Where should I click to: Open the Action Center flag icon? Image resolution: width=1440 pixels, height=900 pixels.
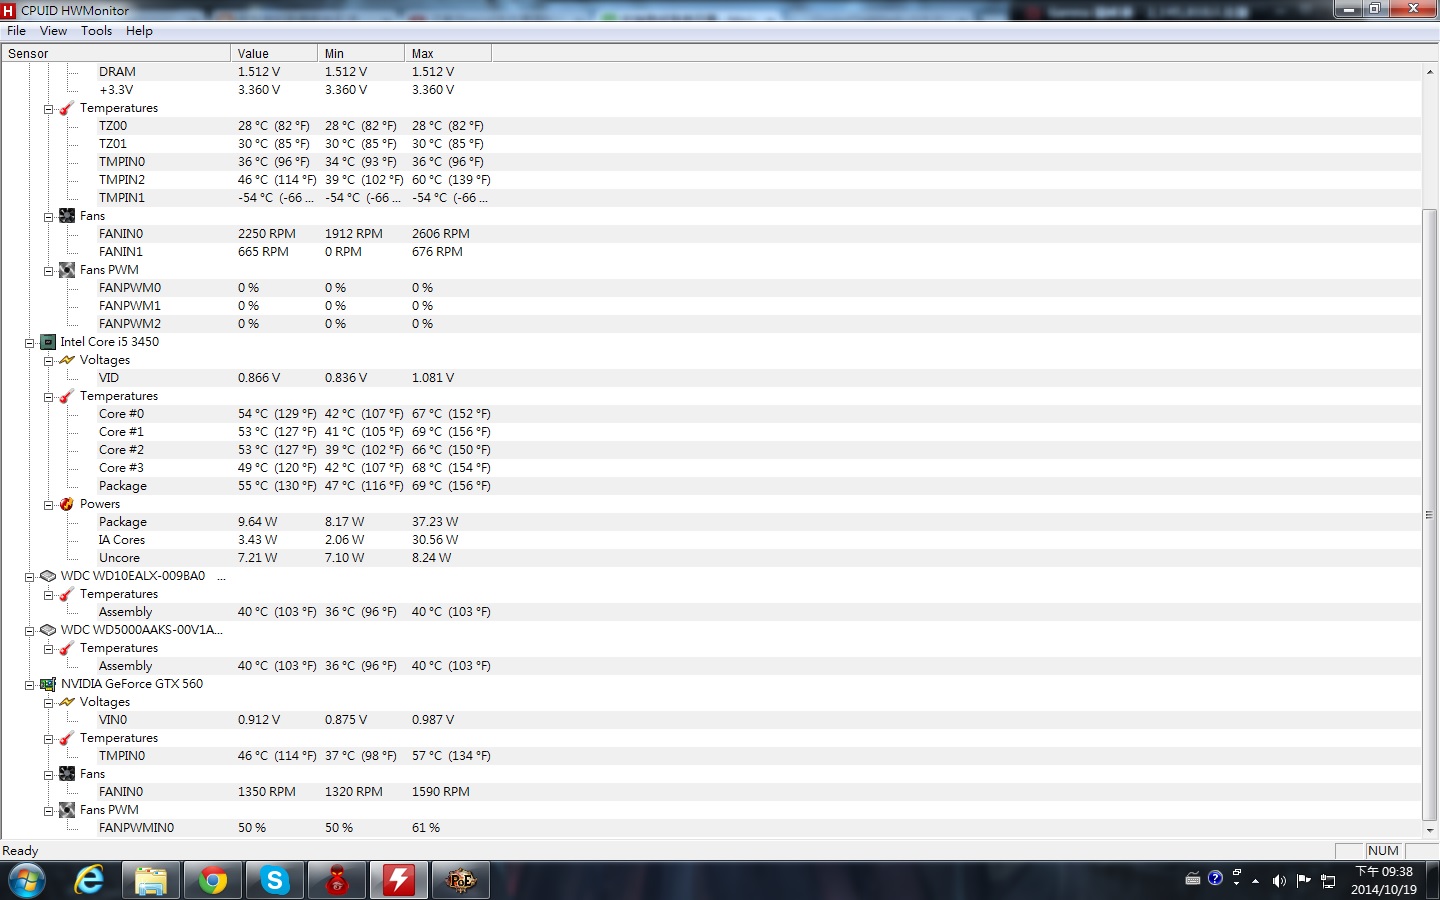[x=1303, y=881]
